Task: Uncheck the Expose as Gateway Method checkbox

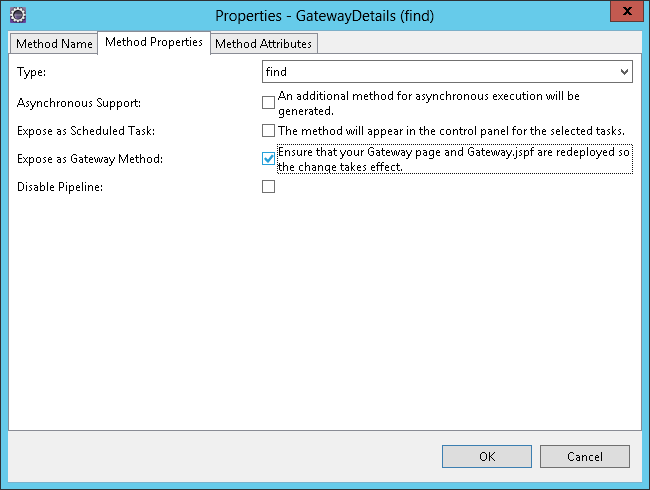Action: (x=268, y=159)
